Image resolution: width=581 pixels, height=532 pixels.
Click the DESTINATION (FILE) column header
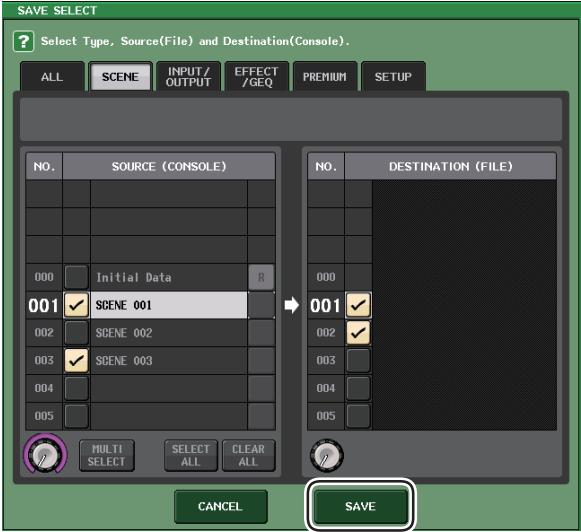pos(451,166)
